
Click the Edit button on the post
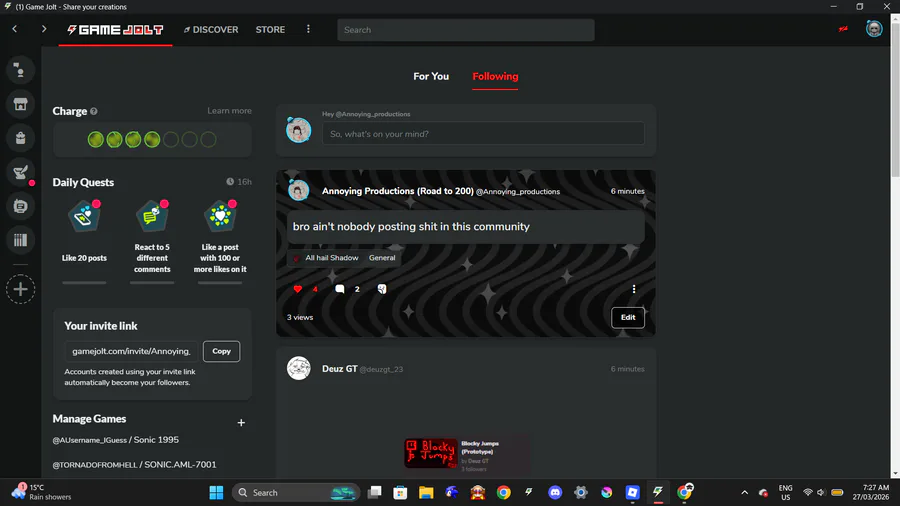tap(628, 317)
